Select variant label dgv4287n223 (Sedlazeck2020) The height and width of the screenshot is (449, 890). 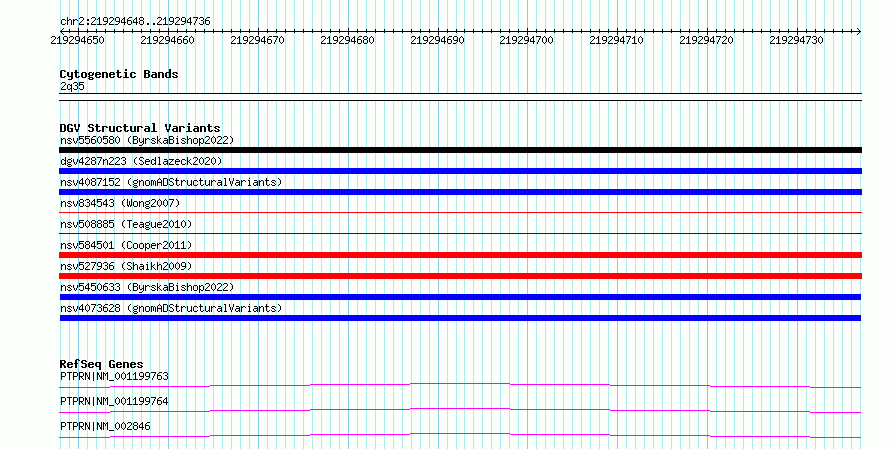[x=141, y=161]
